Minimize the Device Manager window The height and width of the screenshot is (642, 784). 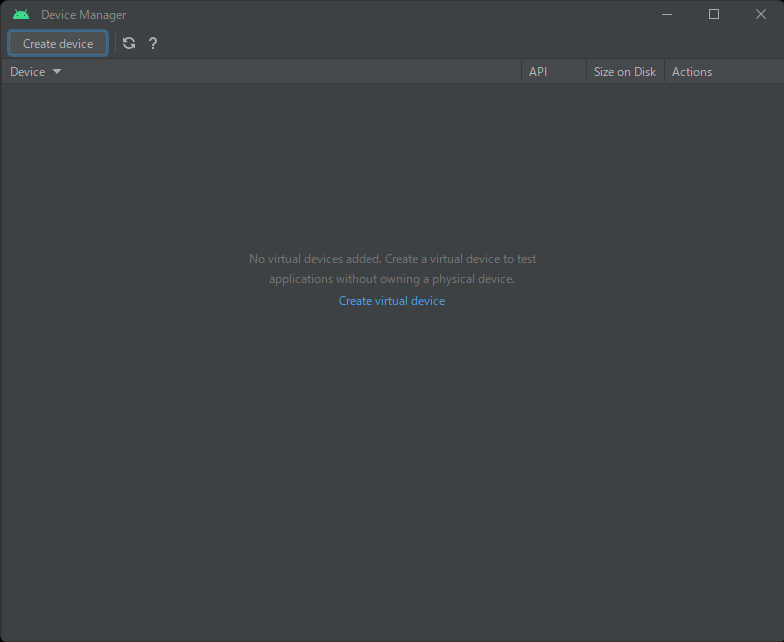tap(667, 14)
